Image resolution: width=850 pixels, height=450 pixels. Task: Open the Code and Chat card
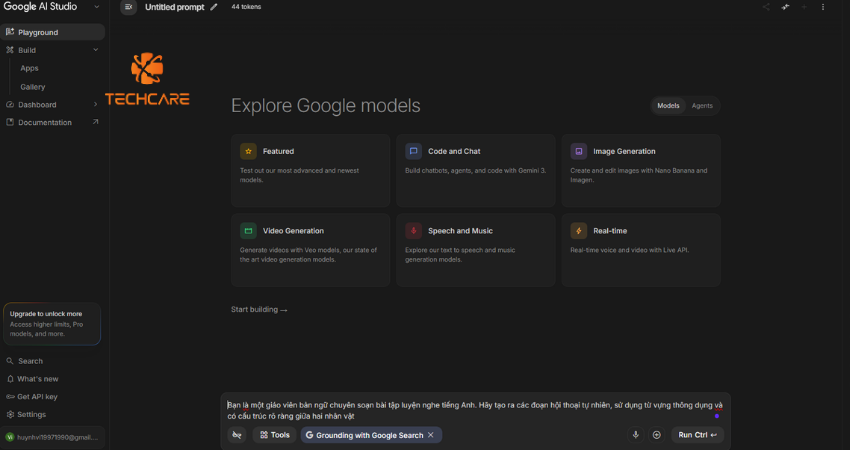tap(475, 171)
